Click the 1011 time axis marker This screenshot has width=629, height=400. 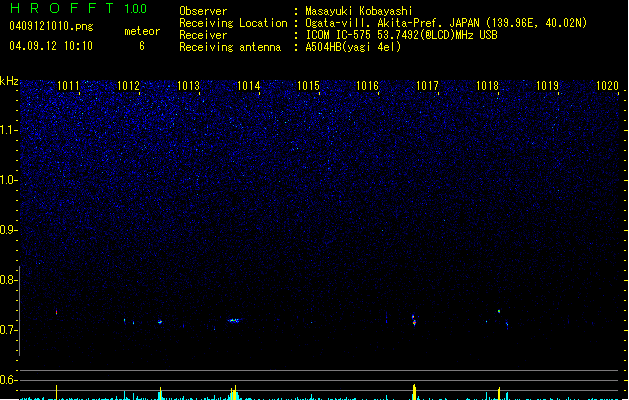pyautogui.click(x=68, y=86)
